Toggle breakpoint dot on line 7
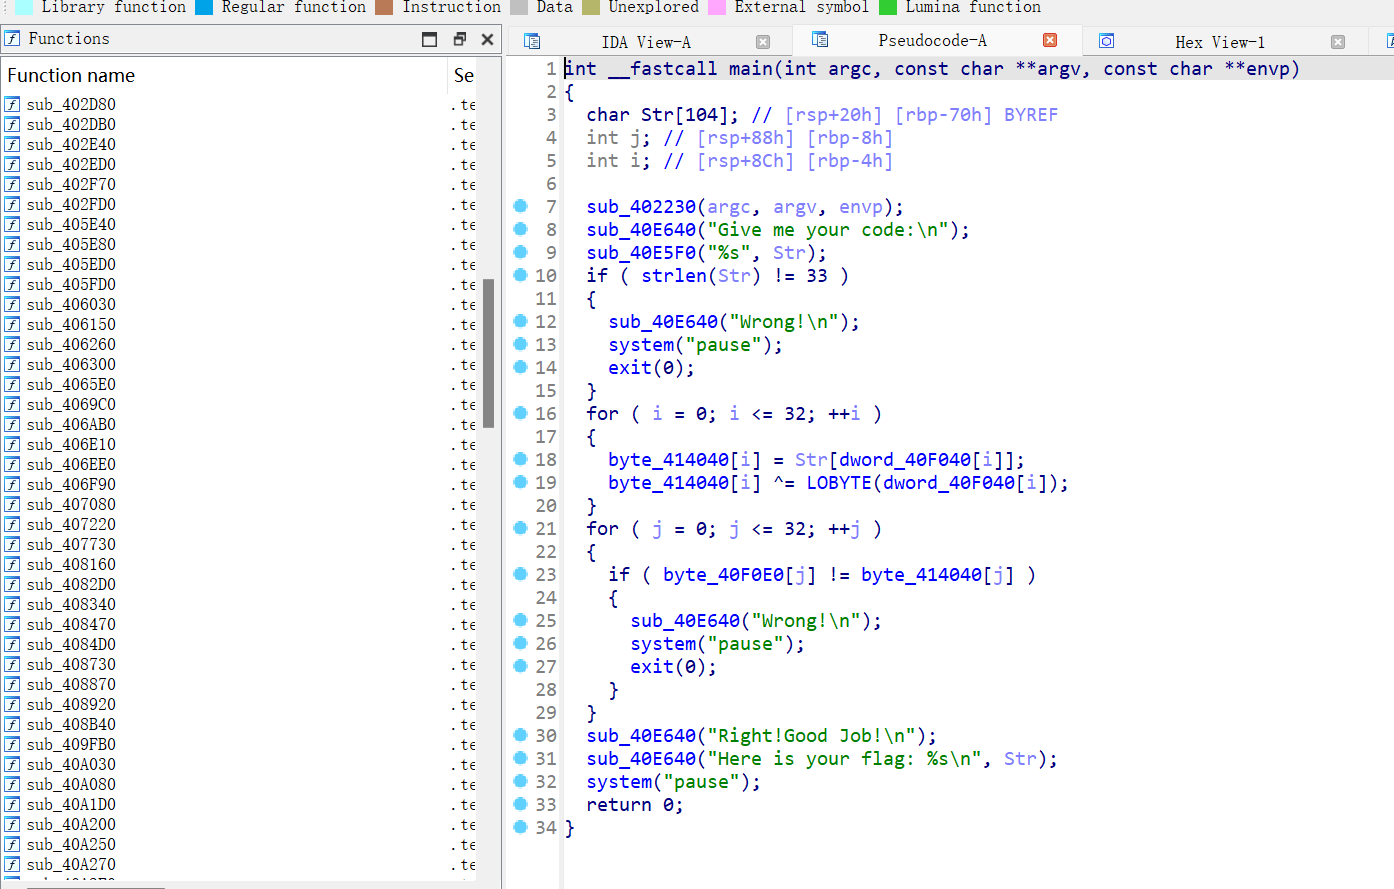Screen dimensions: 1394x889 520,206
